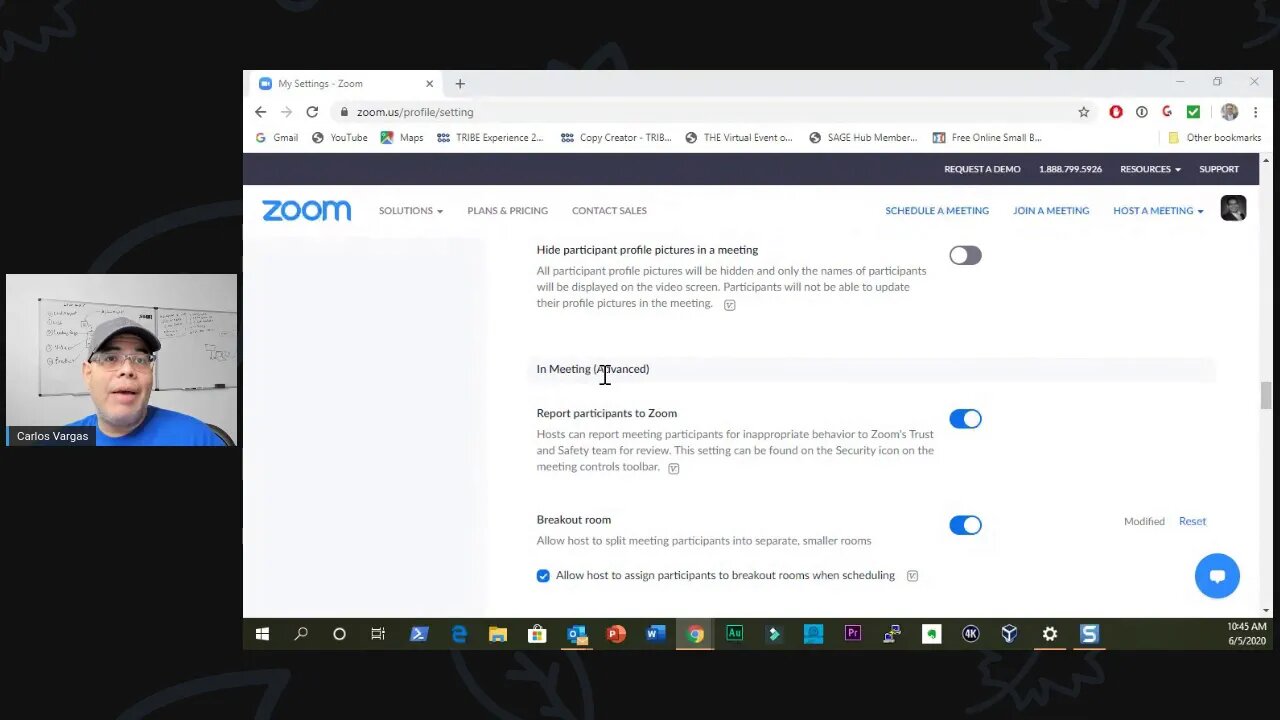The image size is (1280, 720).
Task: Click the page vertical scrollbar thumb
Action: (1266, 395)
